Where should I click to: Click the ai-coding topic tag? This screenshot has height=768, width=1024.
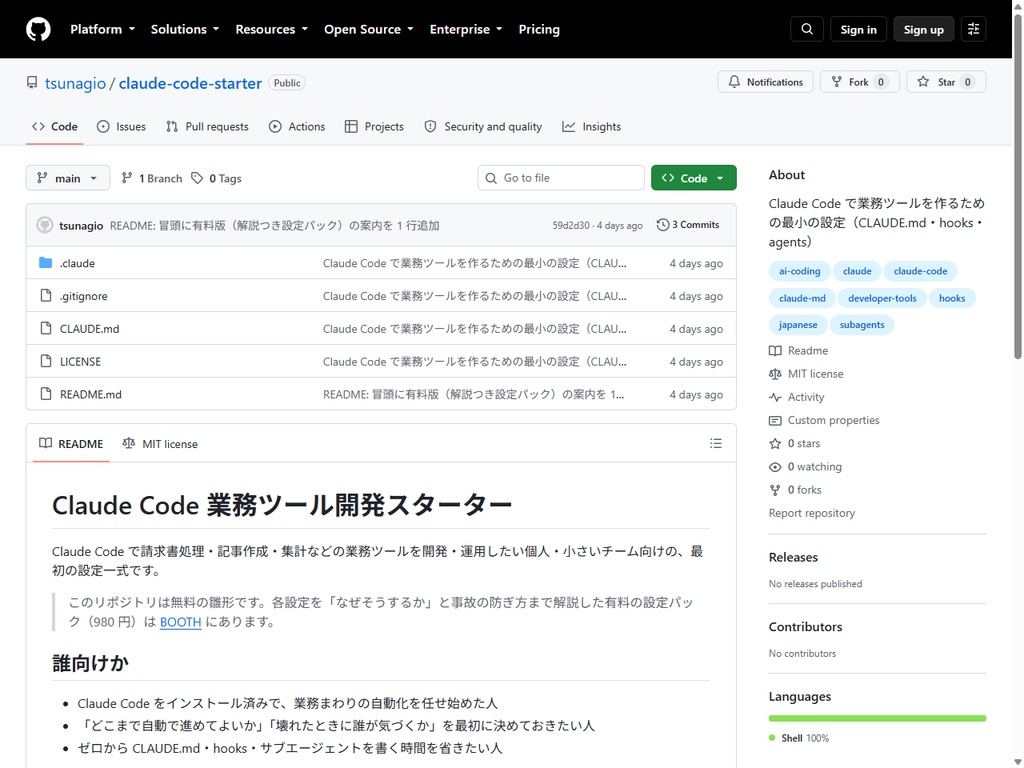pos(799,271)
